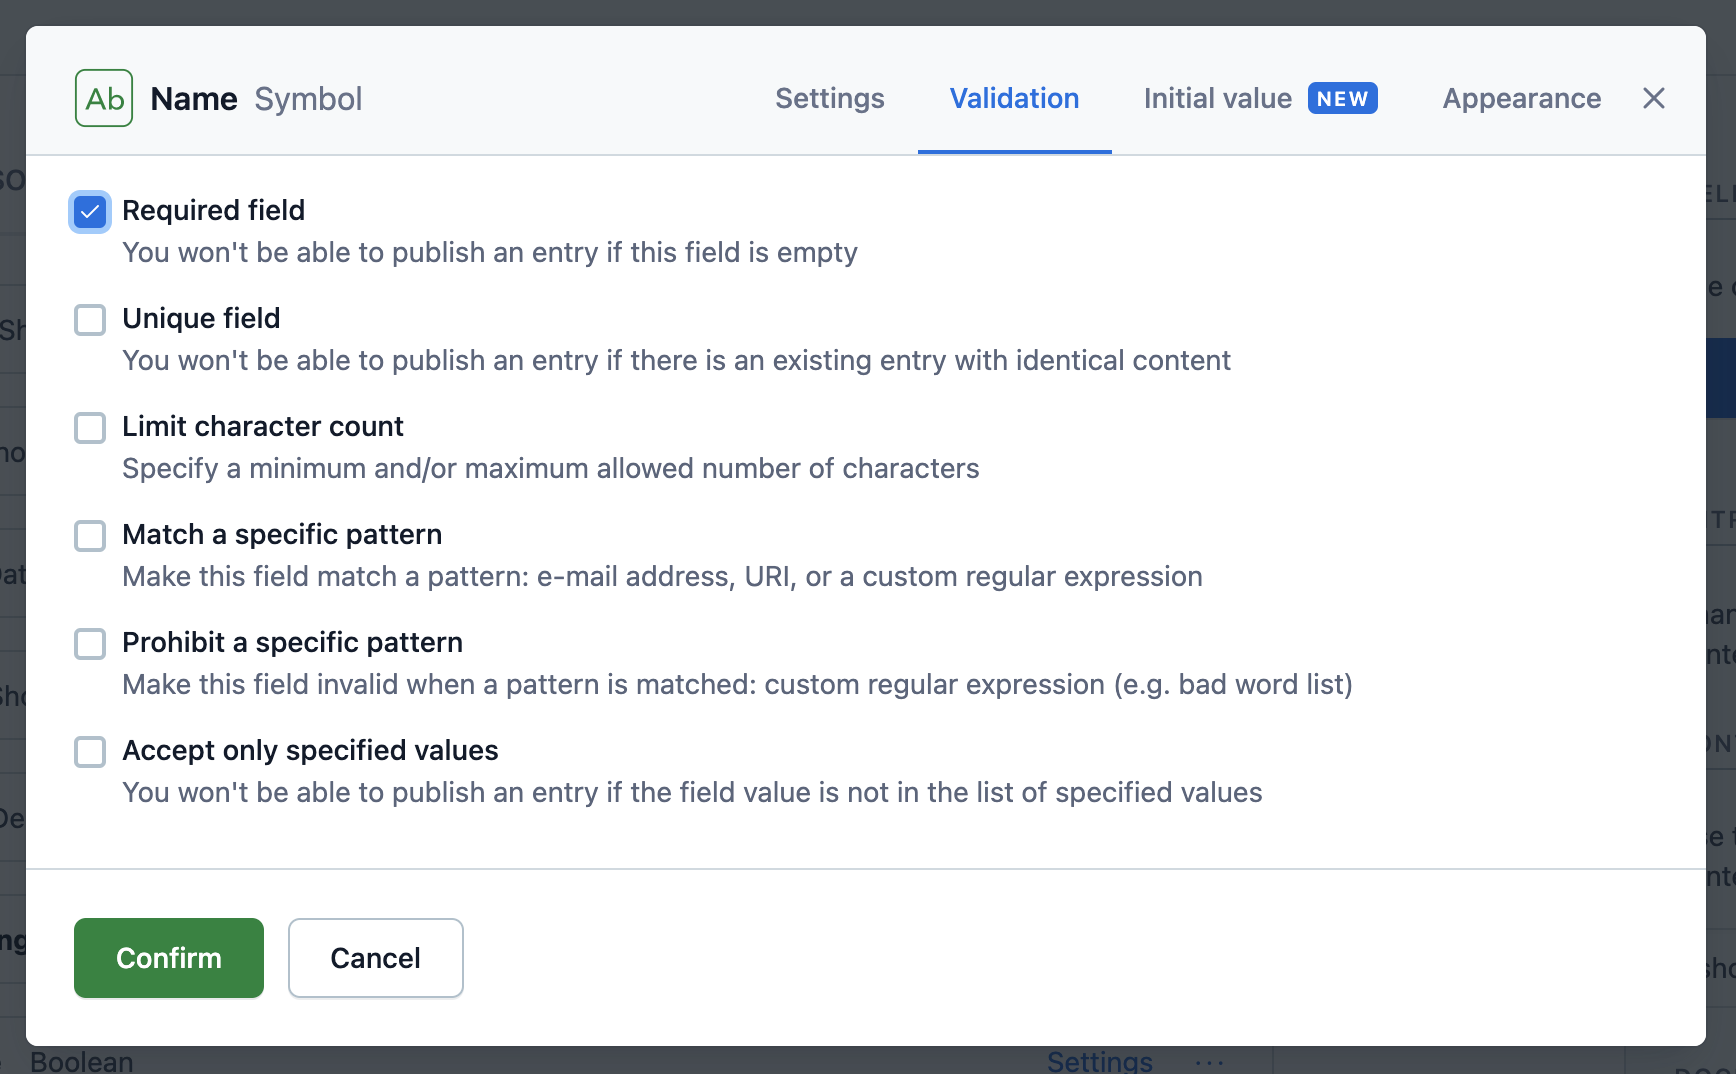The height and width of the screenshot is (1074, 1736).
Task: Click the NEW badge on Initial value
Action: (1342, 98)
